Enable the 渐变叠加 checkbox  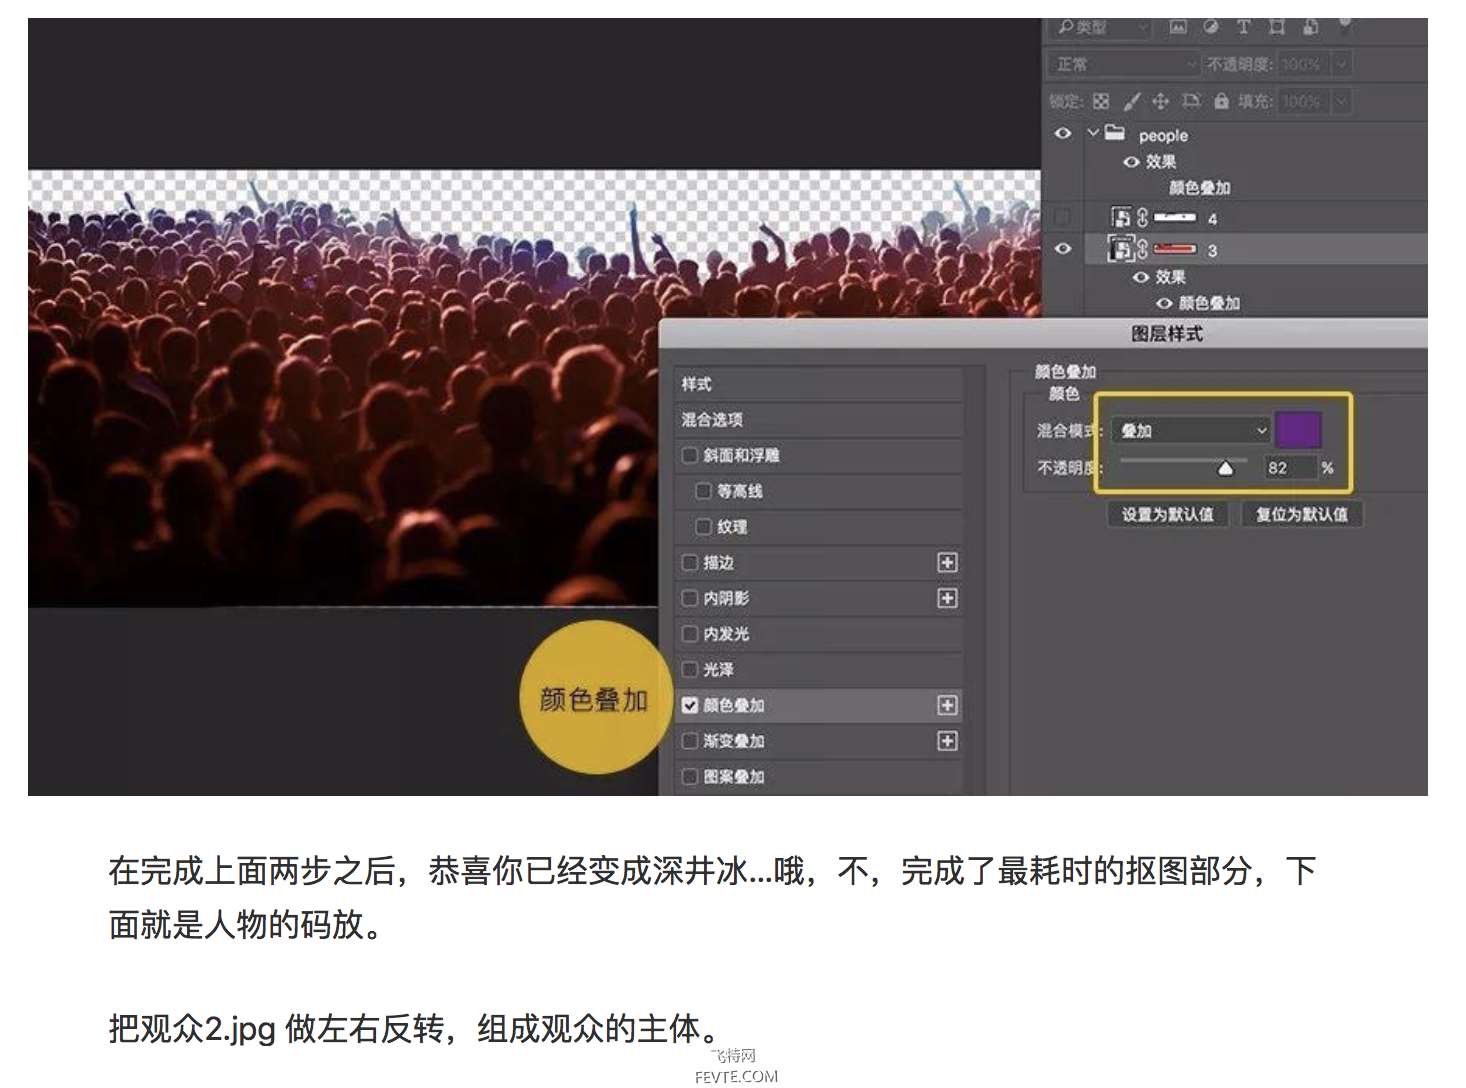(690, 741)
